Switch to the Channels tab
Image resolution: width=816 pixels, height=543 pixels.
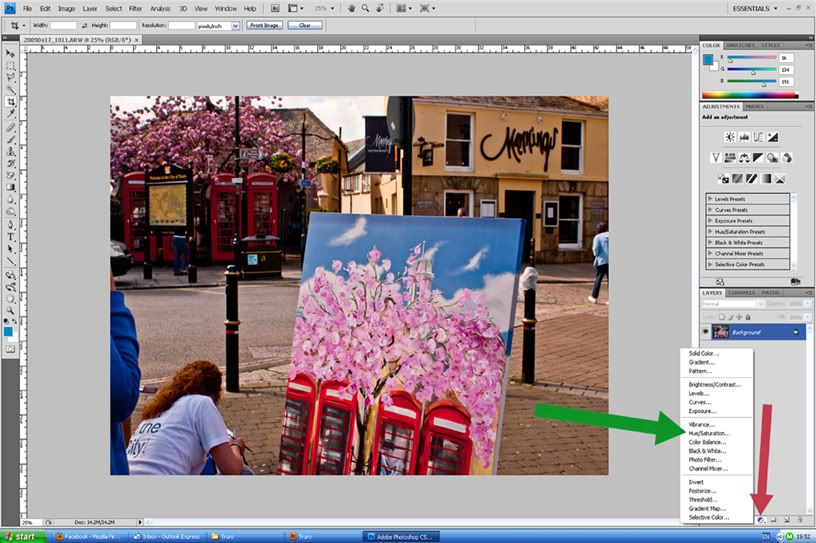click(741, 293)
